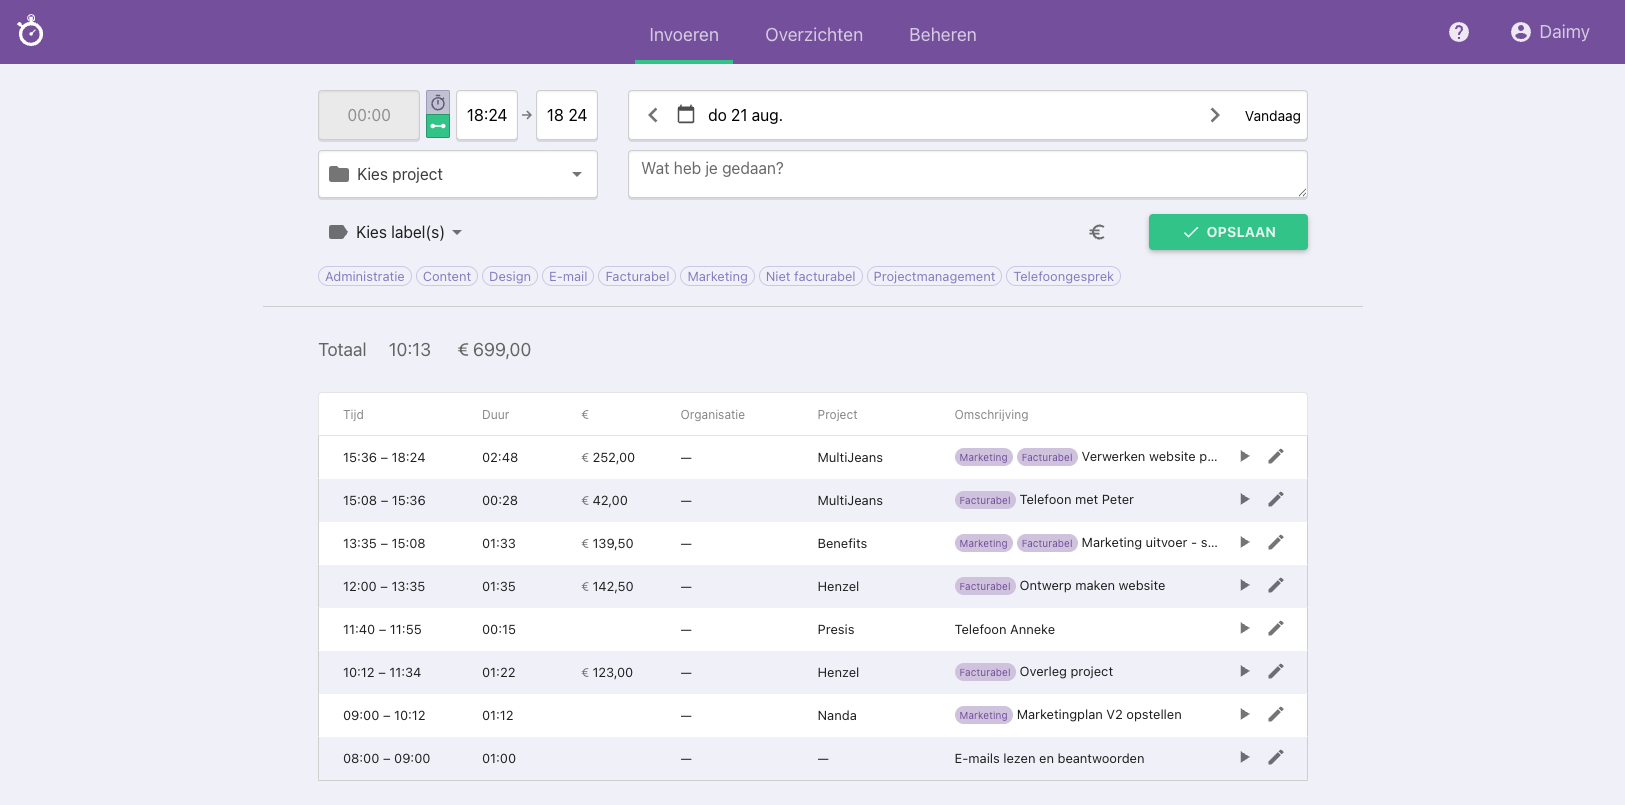Image resolution: width=1625 pixels, height=805 pixels.
Task: Edit the Ontwerp maken website entry
Action: tap(1275, 585)
